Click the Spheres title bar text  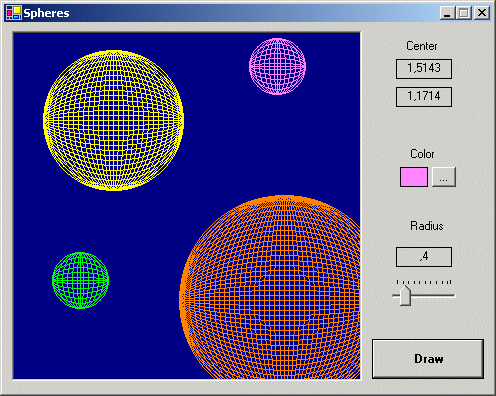(46, 13)
